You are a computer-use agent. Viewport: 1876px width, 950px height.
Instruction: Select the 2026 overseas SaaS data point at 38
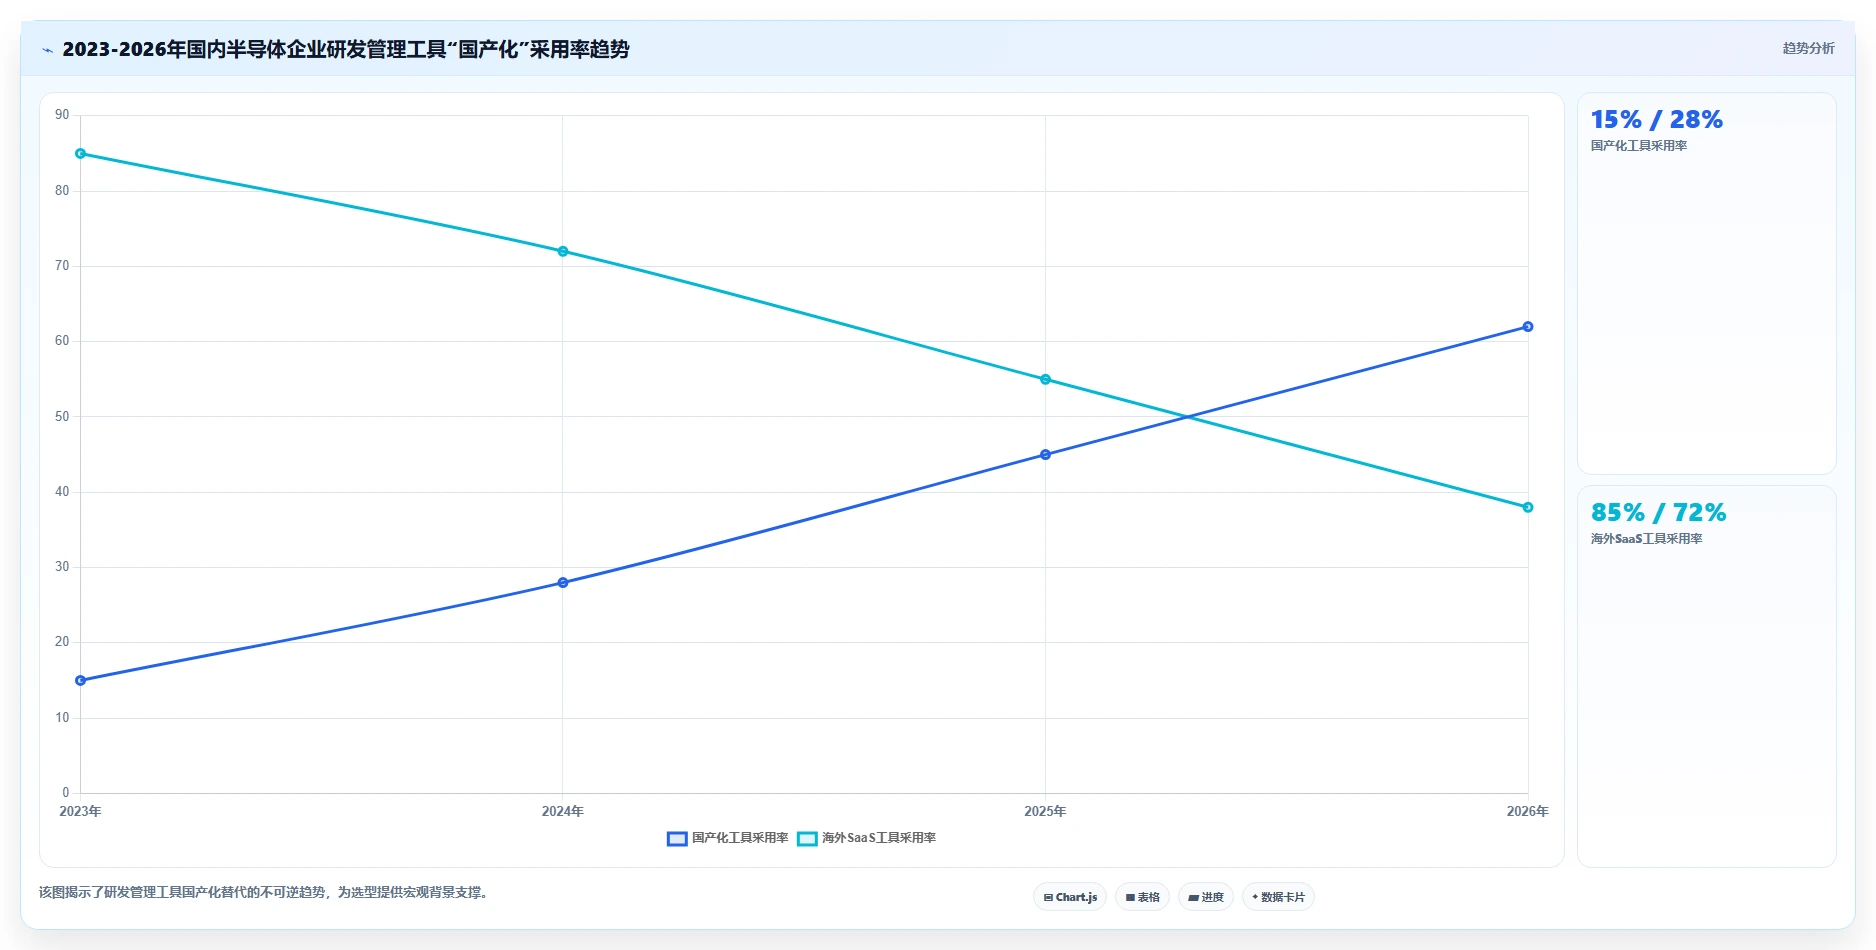coord(1528,508)
